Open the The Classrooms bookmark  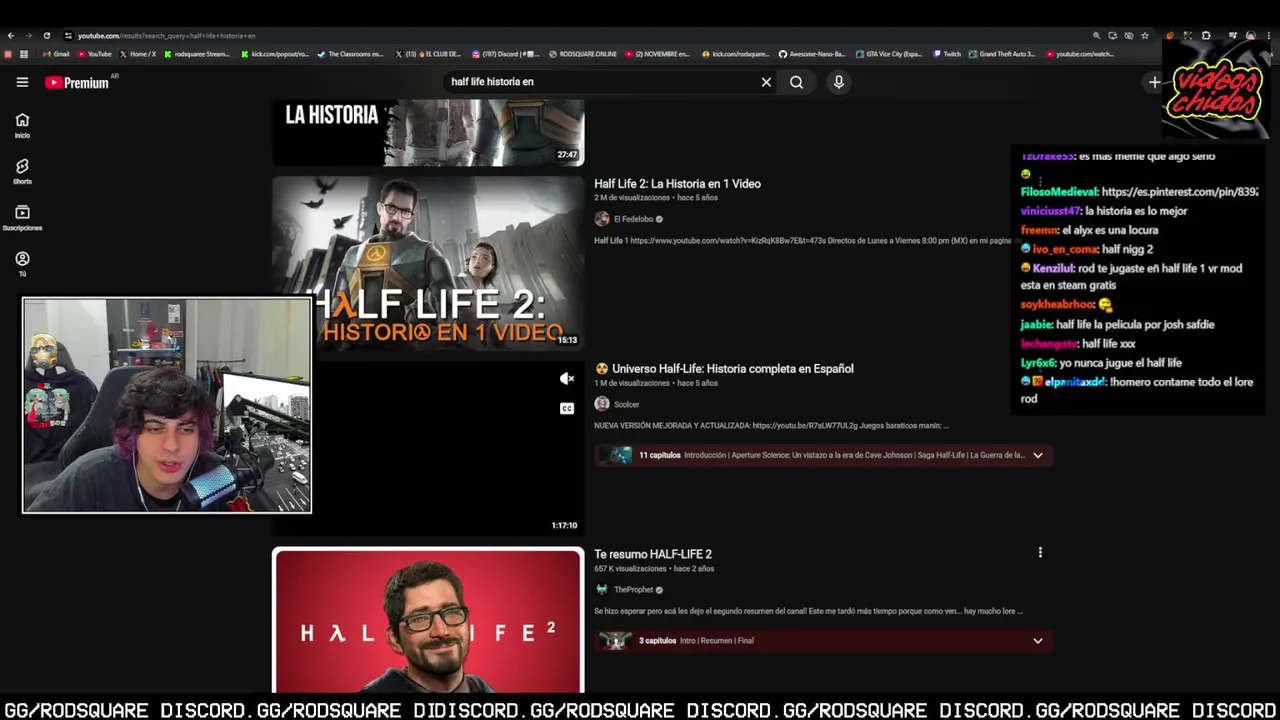coord(350,54)
